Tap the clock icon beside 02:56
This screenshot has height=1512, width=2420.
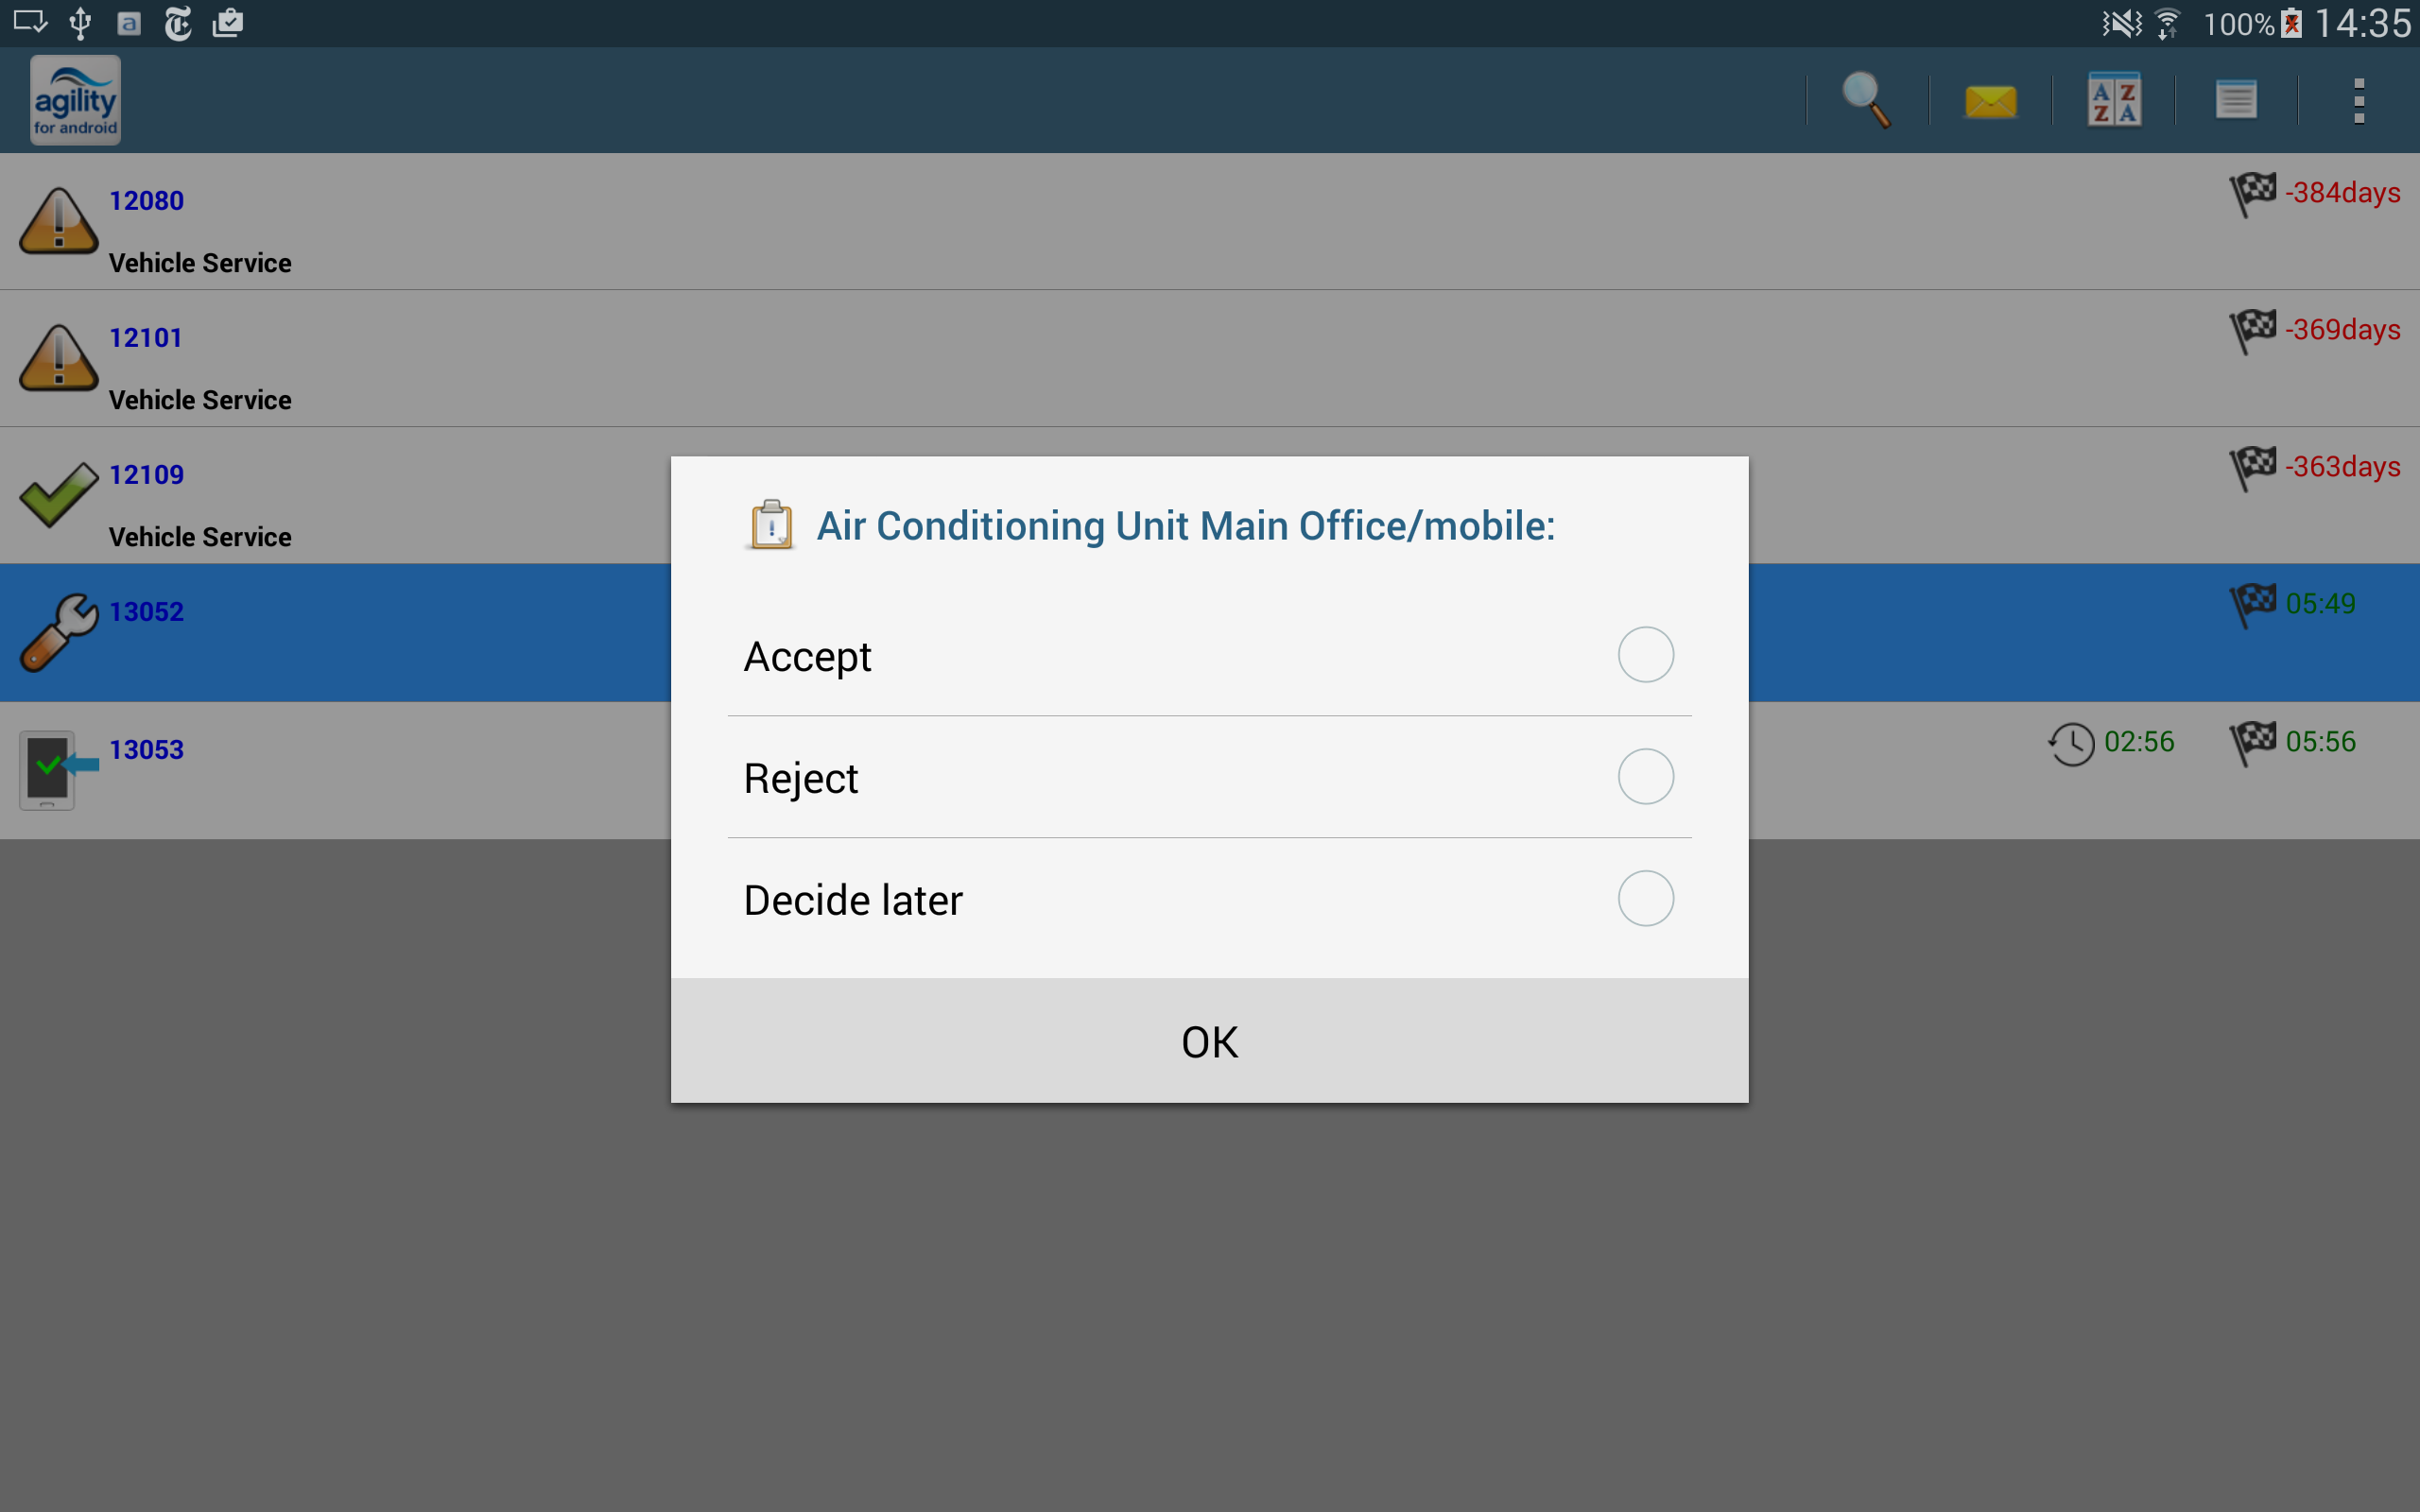(x=2071, y=743)
